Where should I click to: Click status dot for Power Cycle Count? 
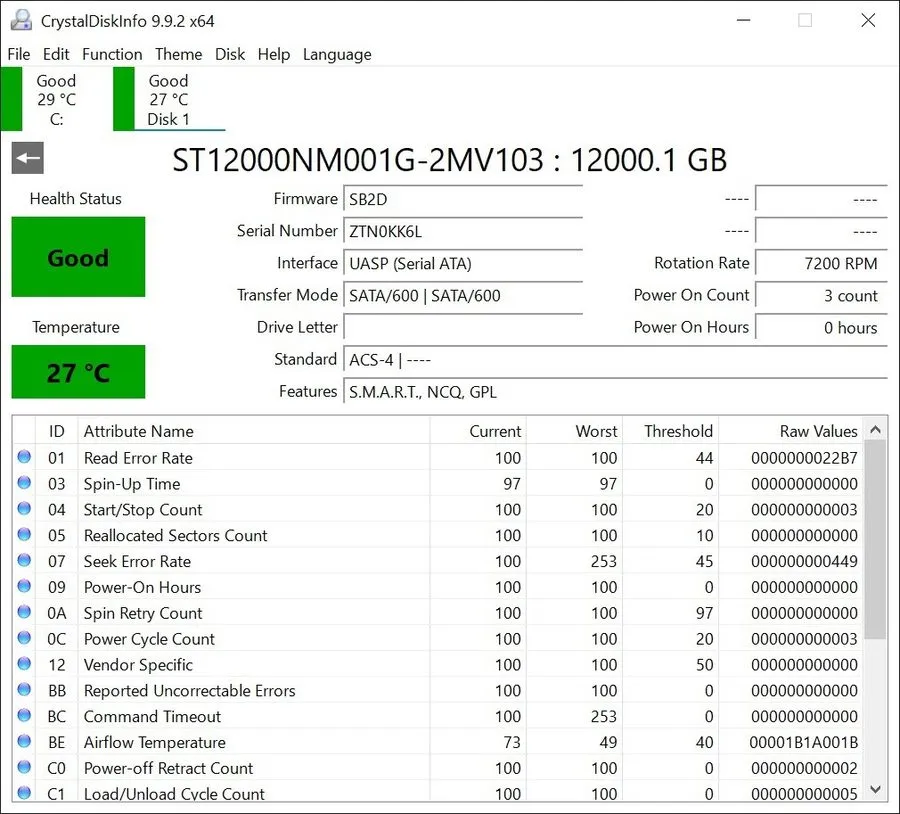(x=24, y=638)
